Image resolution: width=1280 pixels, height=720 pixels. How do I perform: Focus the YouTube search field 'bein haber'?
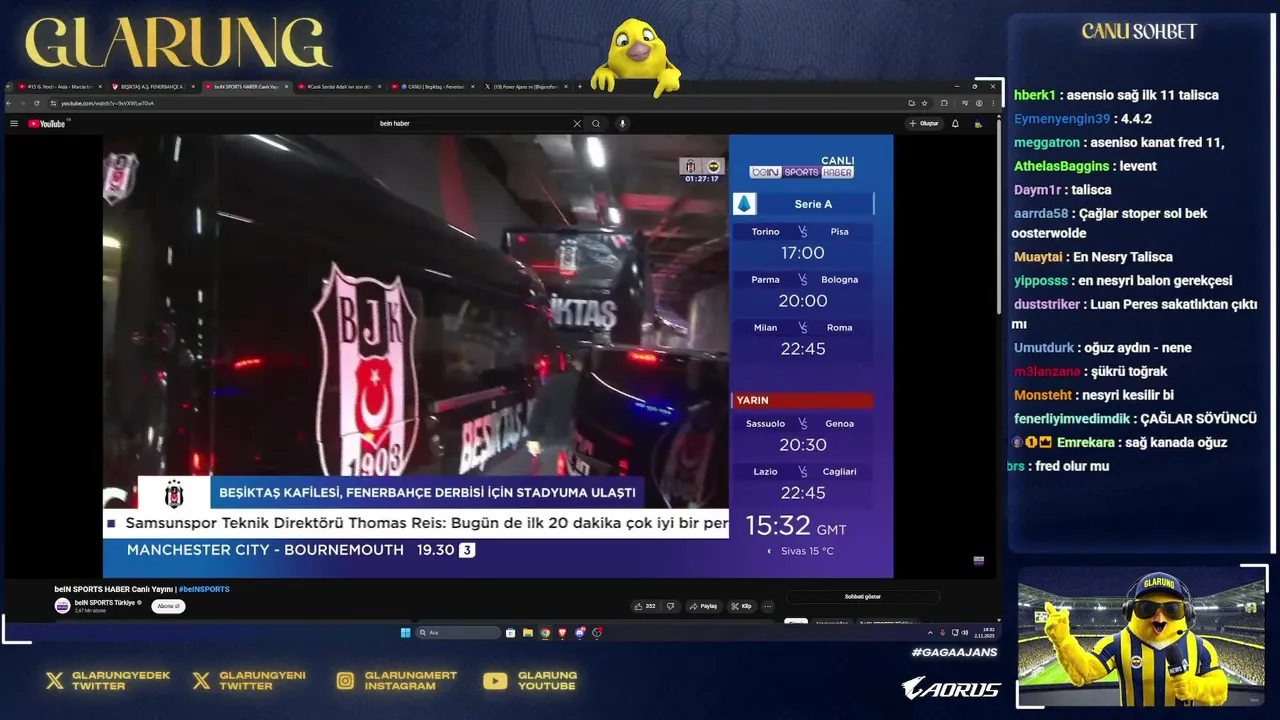click(474, 124)
